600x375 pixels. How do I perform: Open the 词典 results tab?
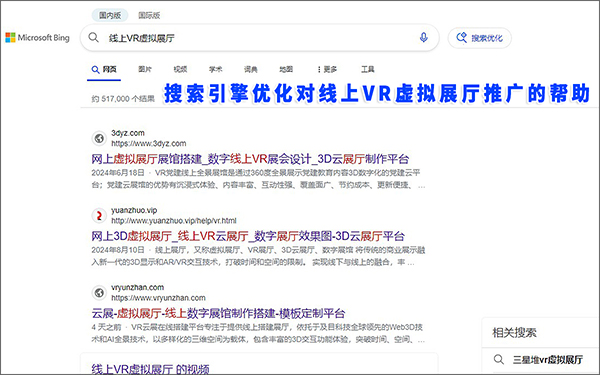pyautogui.click(x=251, y=69)
